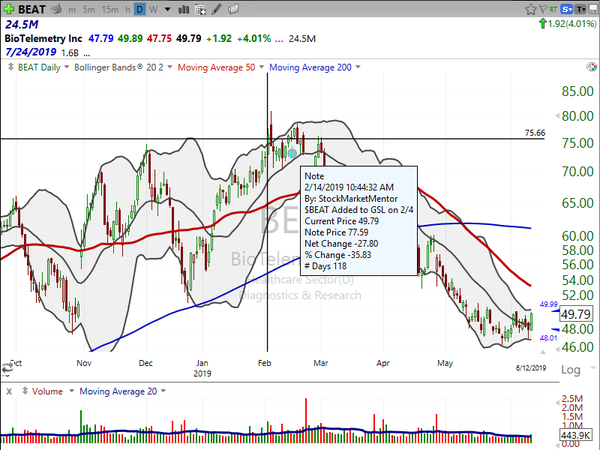Click the add indicator grid icon
The image size is (600, 450).
click(x=200, y=10)
